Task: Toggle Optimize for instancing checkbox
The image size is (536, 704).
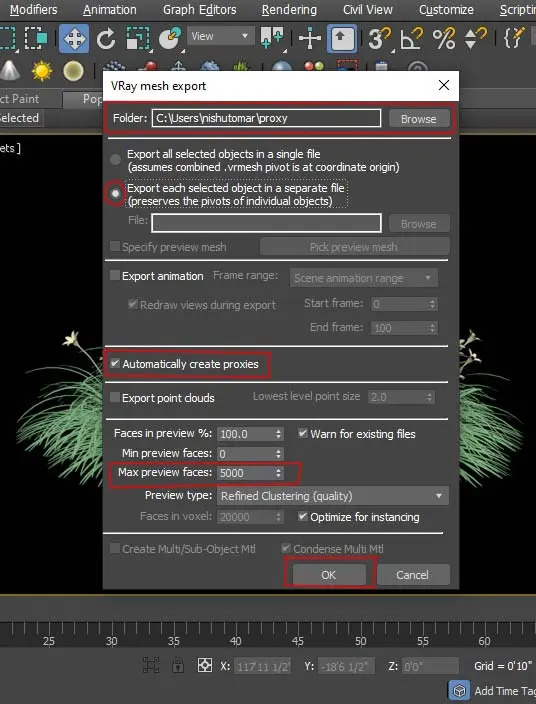Action: (x=303, y=517)
